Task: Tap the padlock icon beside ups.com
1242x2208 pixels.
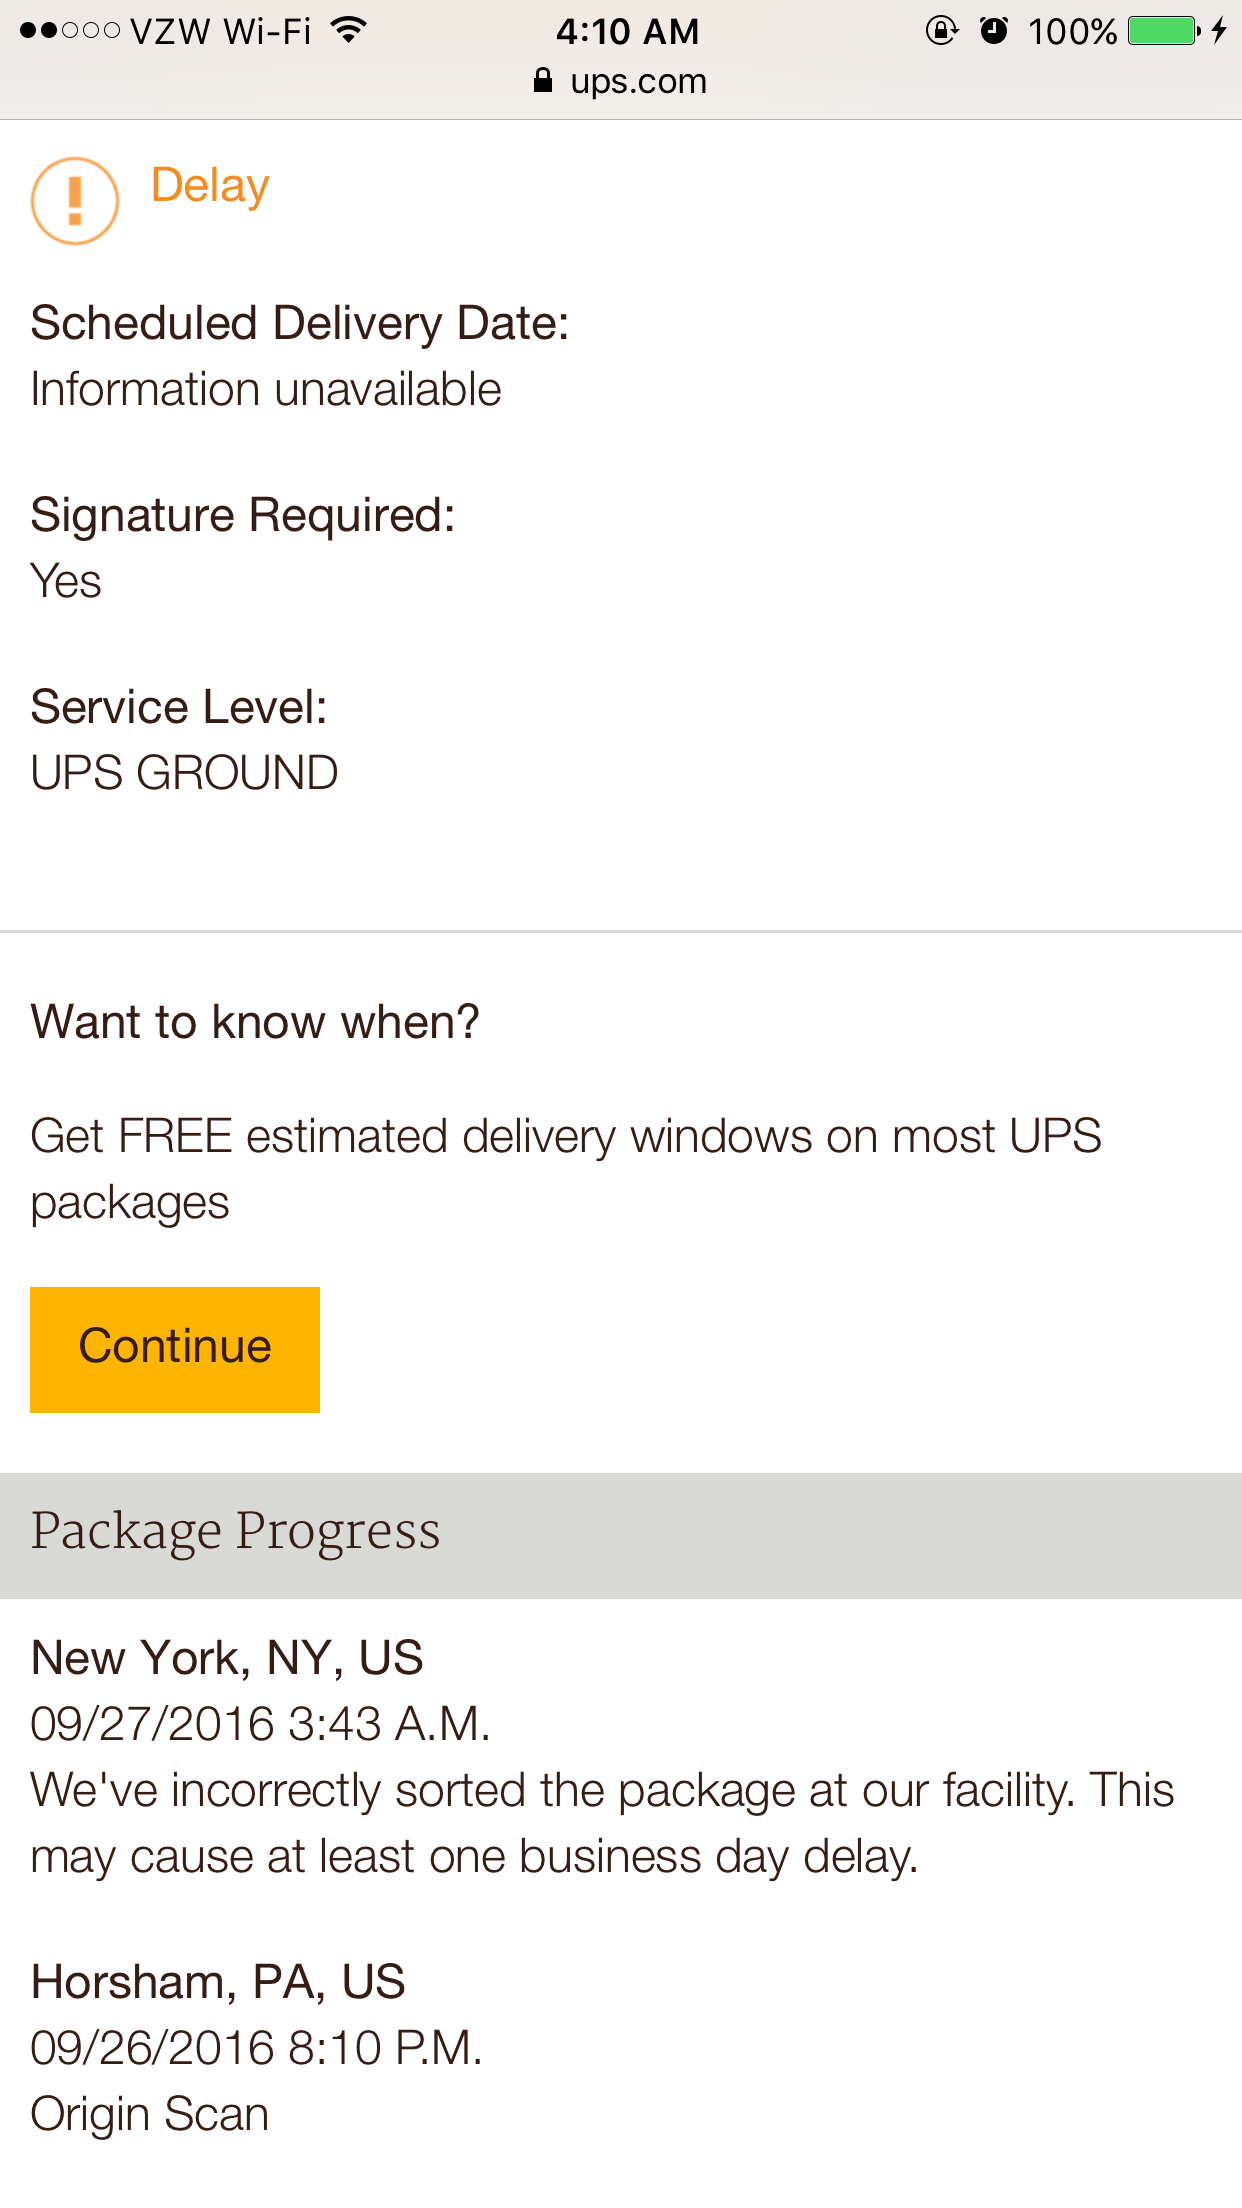Action: pyautogui.click(x=543, y=81)
